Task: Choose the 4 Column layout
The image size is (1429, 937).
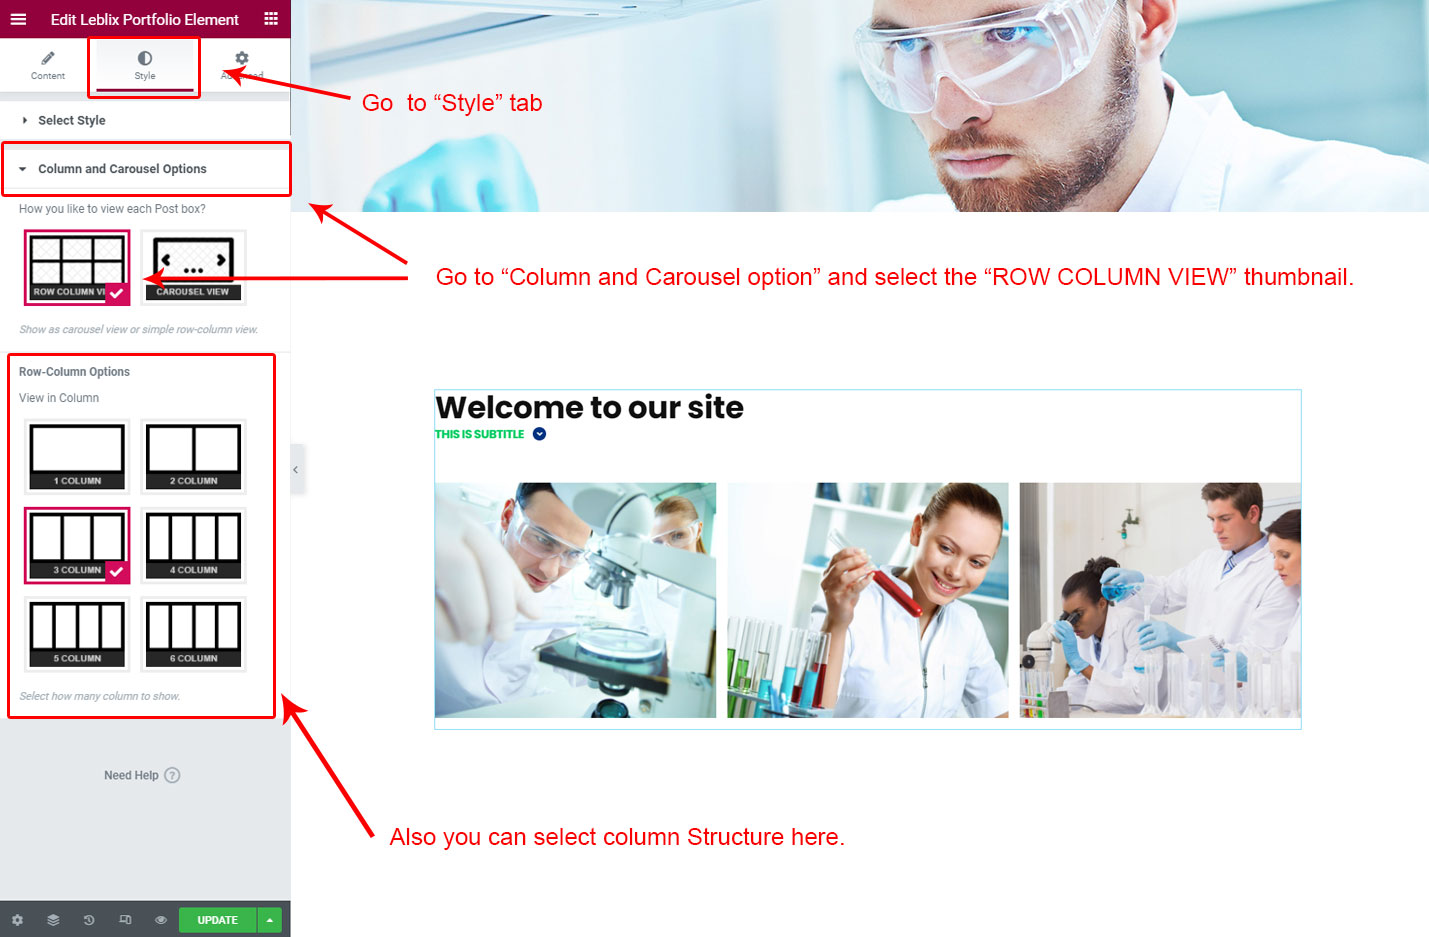Action: (x=193, y=545)
